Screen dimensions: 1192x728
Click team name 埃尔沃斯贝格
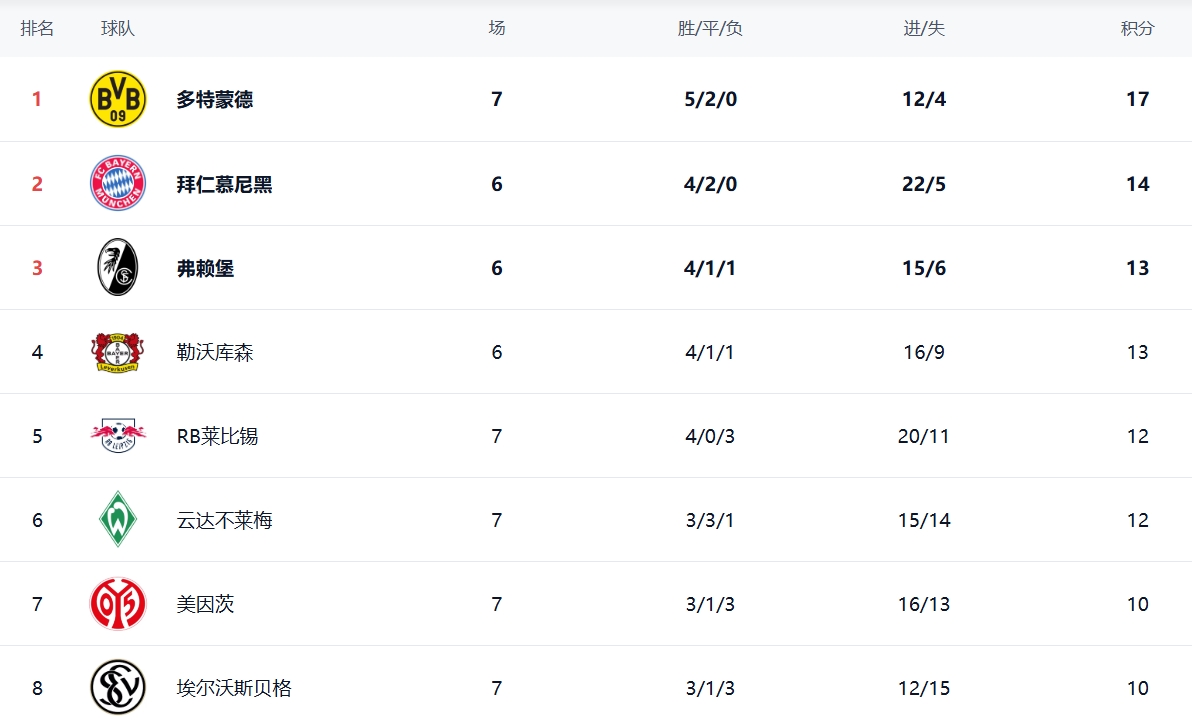[x=234, y=688]
